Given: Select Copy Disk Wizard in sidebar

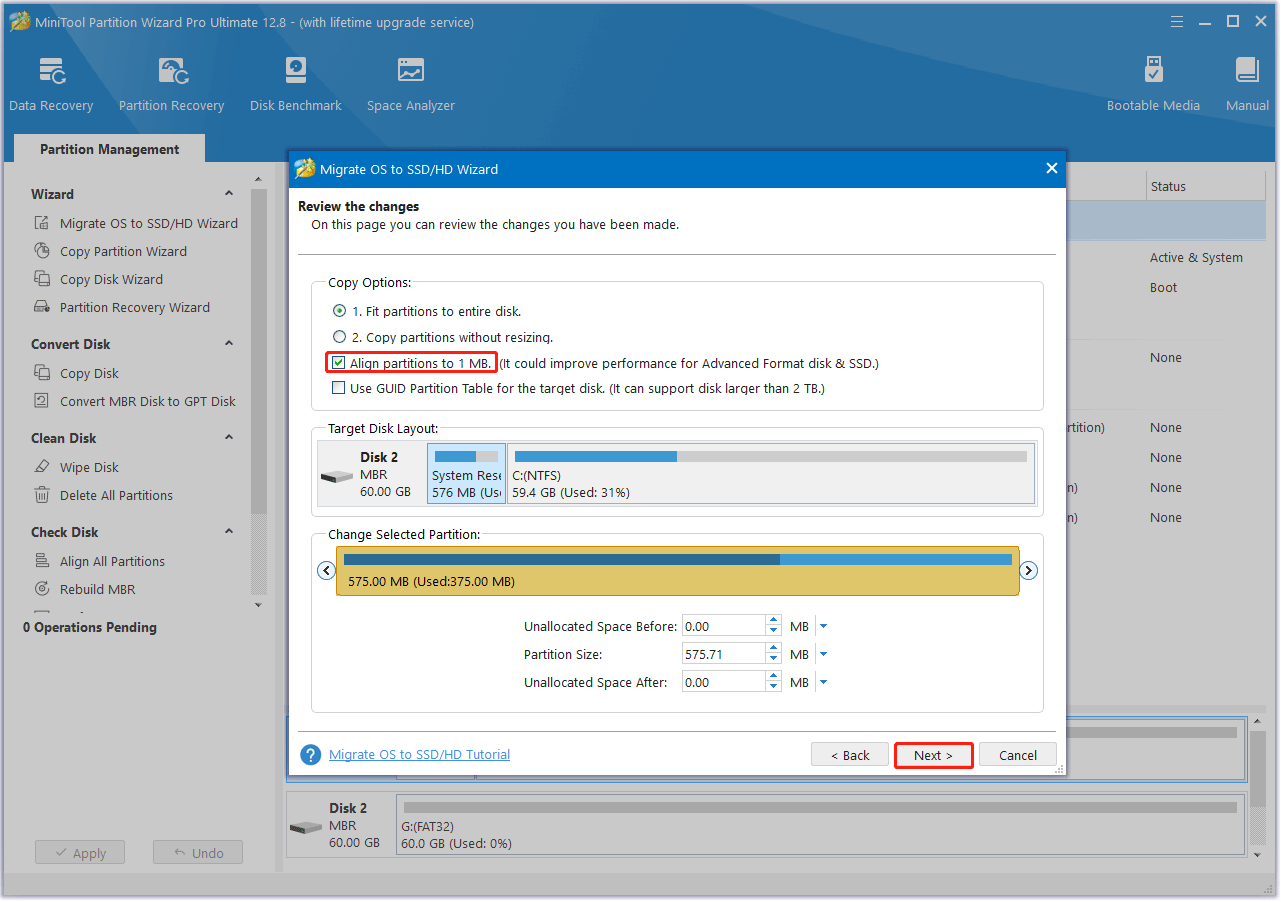Looking at the screenshot, I should pos(113,279).
